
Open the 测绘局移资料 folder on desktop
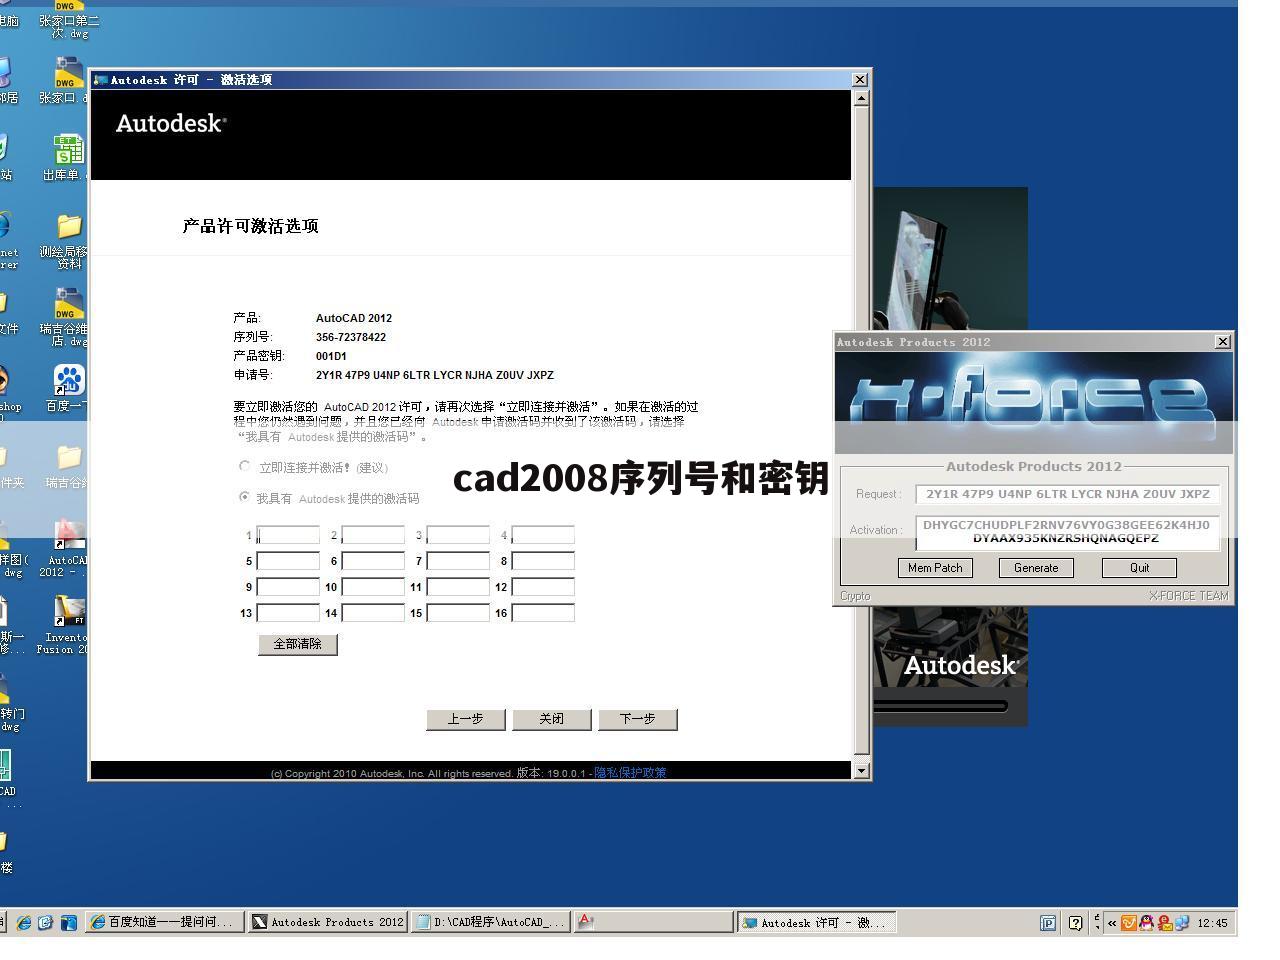[x=68, y=226]
